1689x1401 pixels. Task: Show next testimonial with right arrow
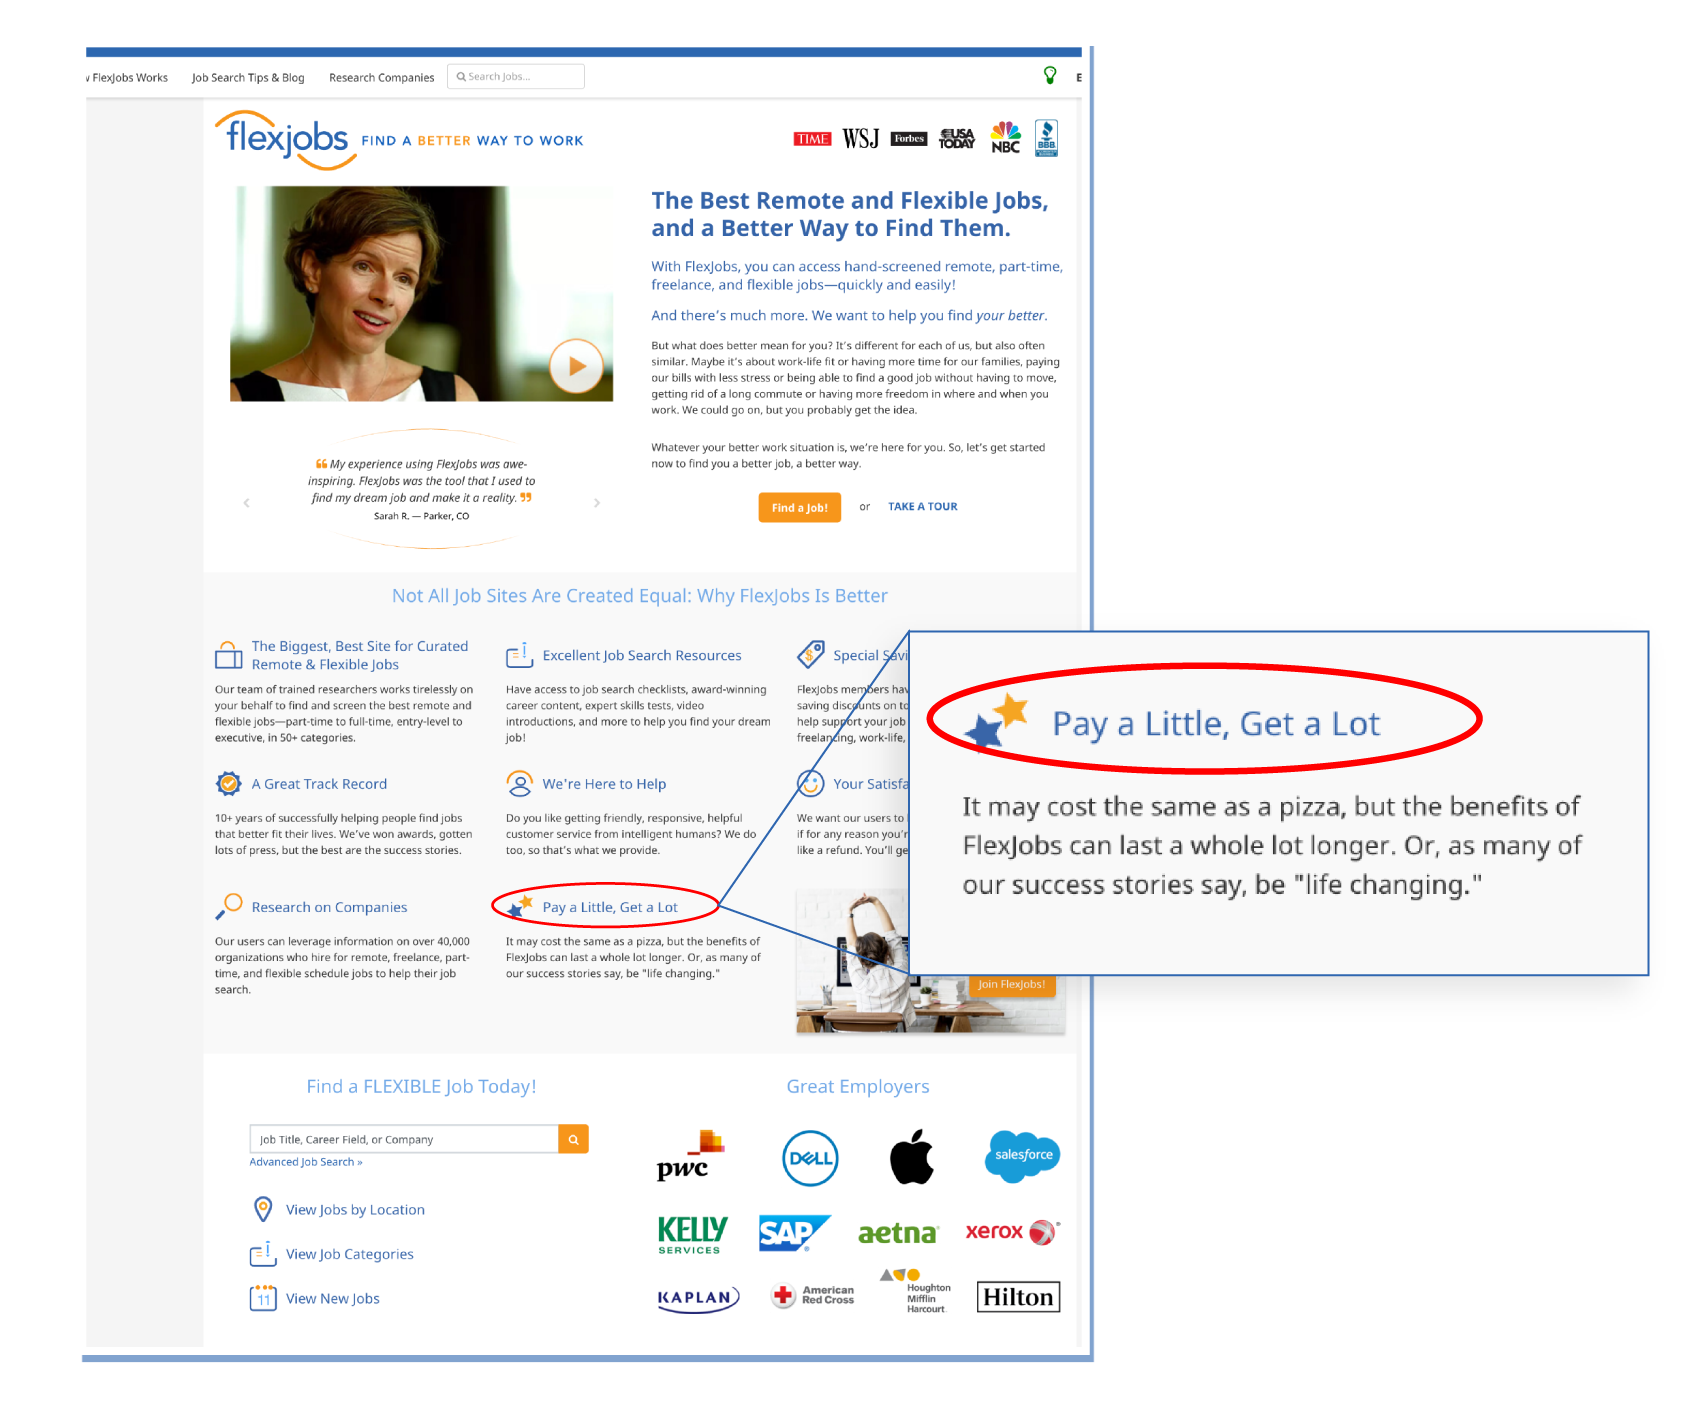point(597,503)
